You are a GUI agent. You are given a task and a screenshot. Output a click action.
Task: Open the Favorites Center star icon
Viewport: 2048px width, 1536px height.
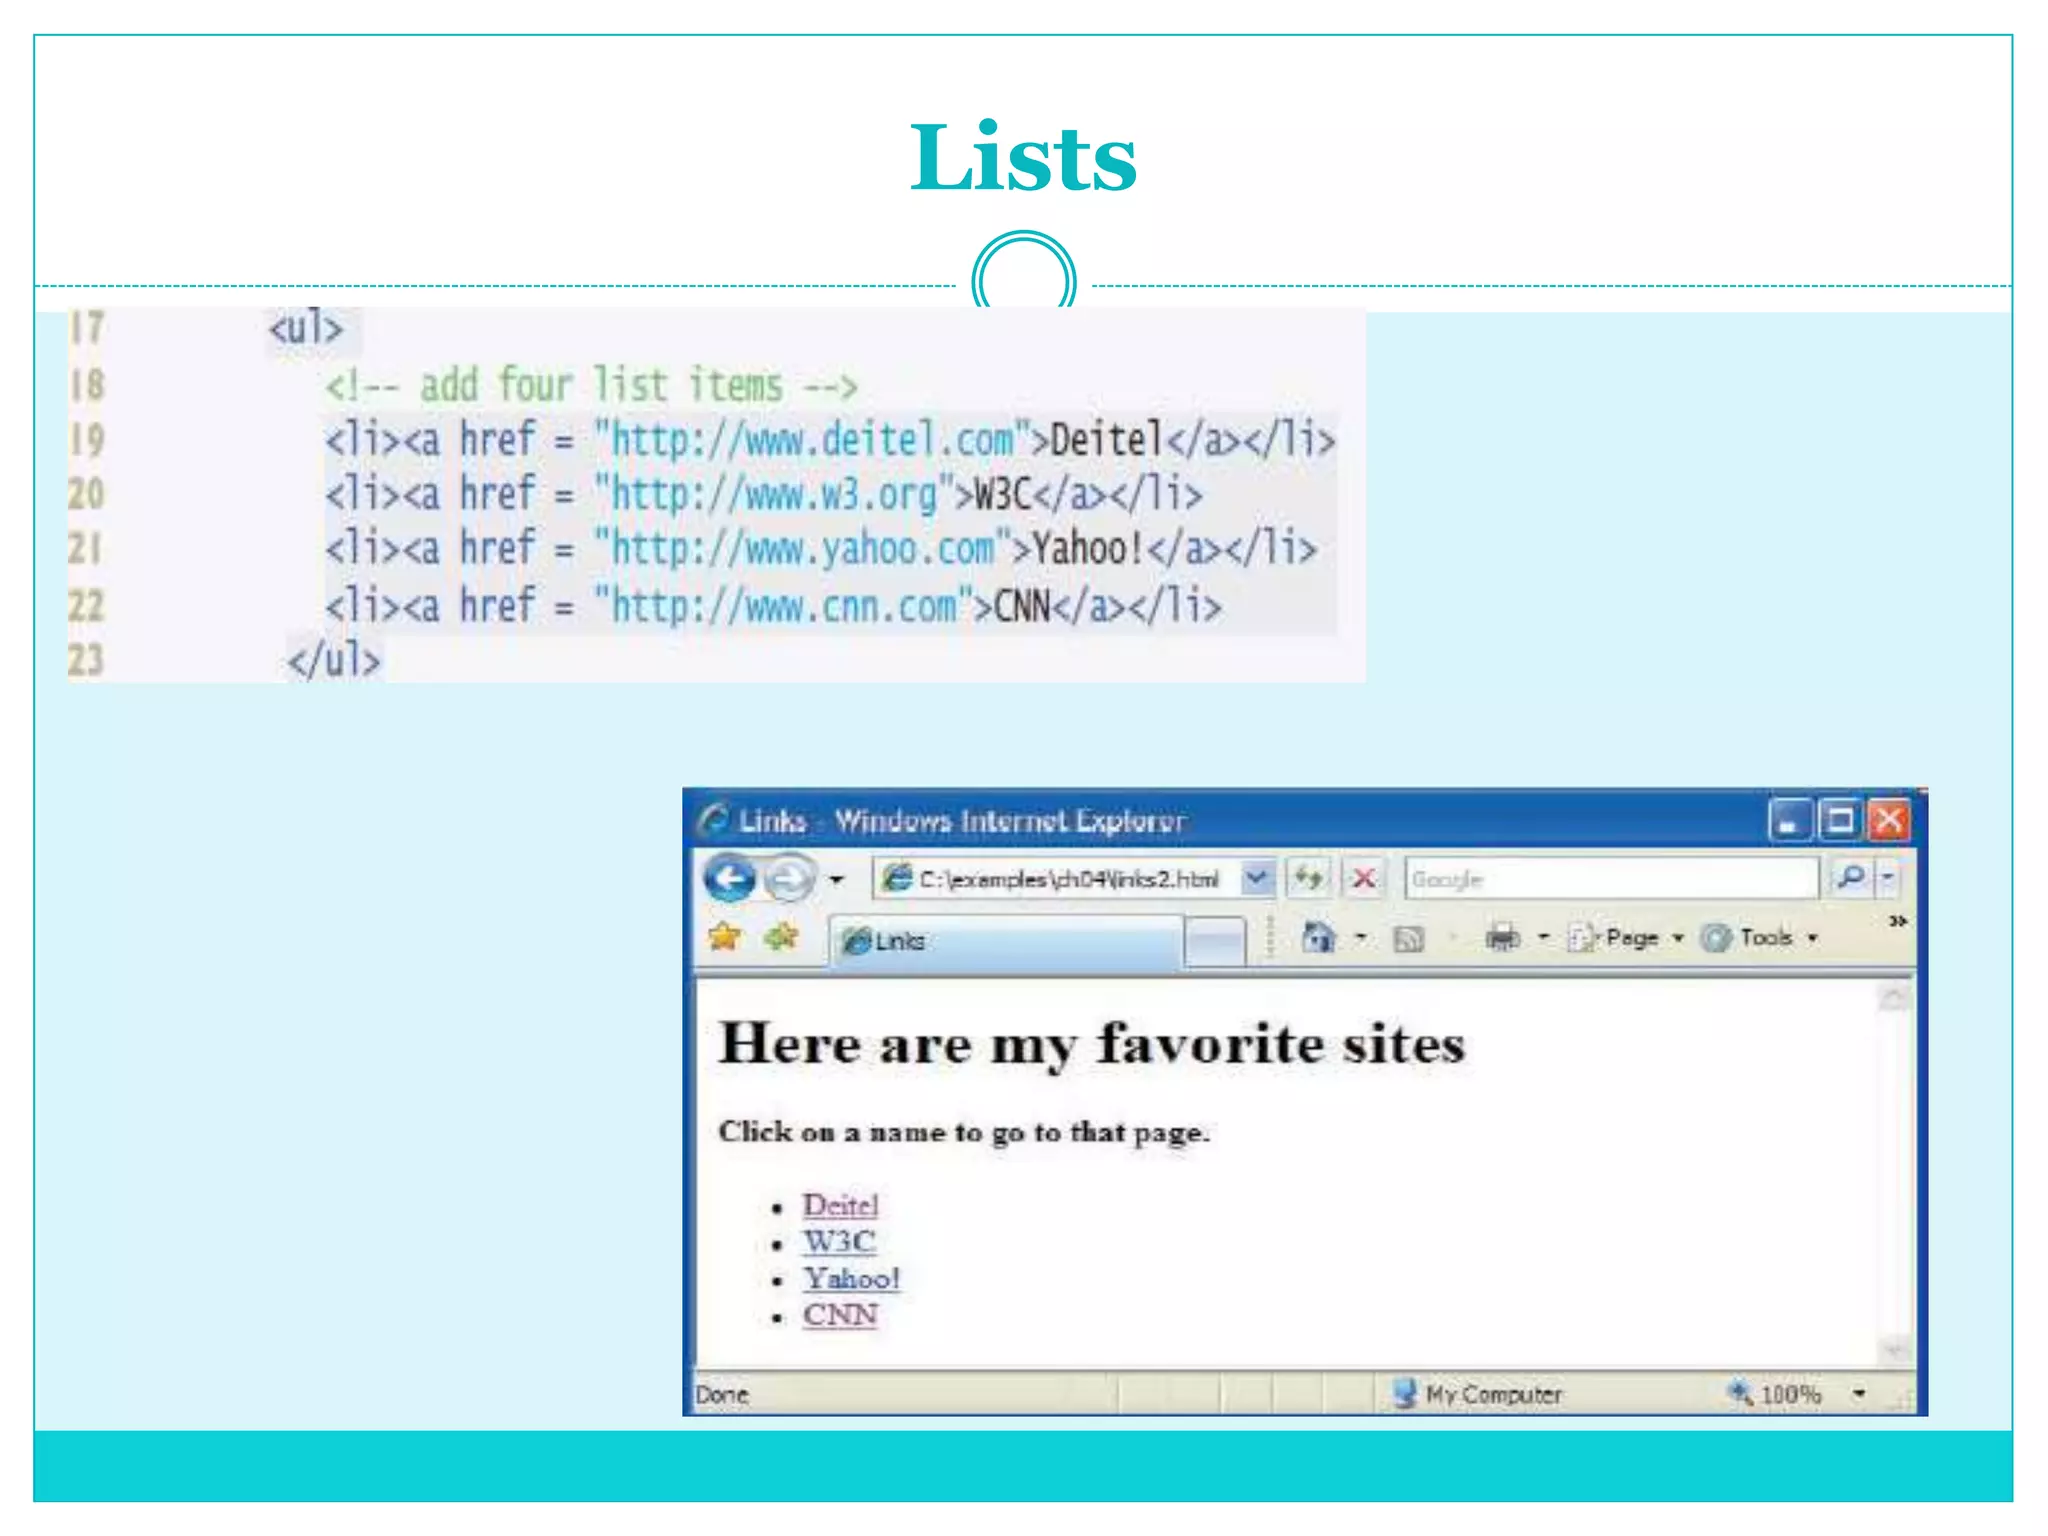[724, 937]
